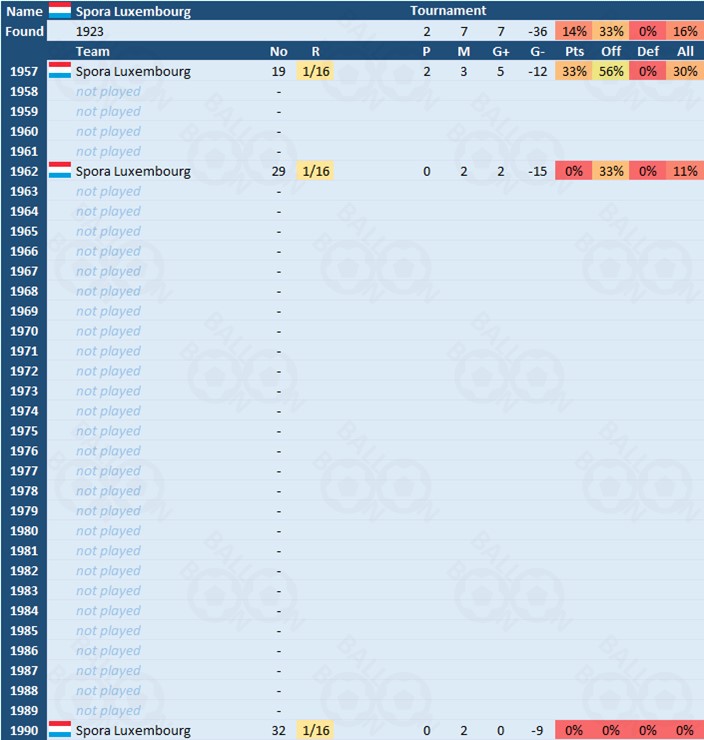
Task: Click the flag icon in the 1962 row
Action: [59, 171]
